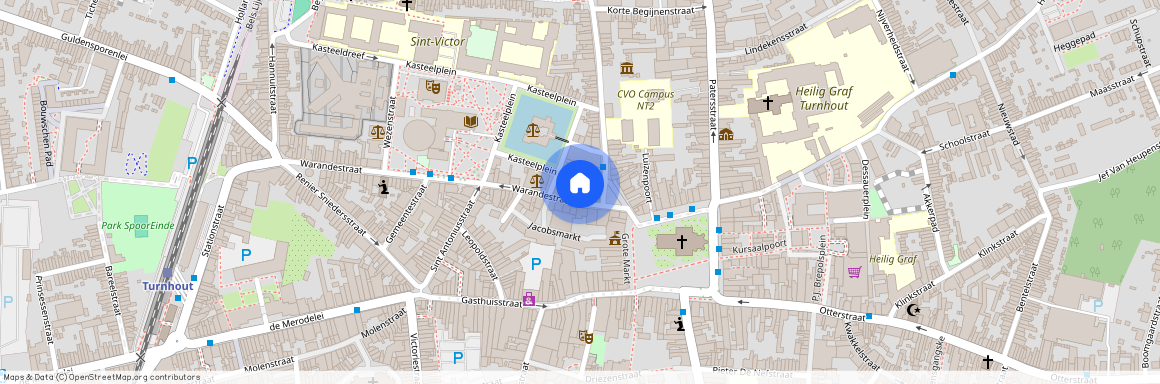The image size is (1160, 384).
Task: Click the Heilig Graf Turnhout label
Action: (824, 98)
